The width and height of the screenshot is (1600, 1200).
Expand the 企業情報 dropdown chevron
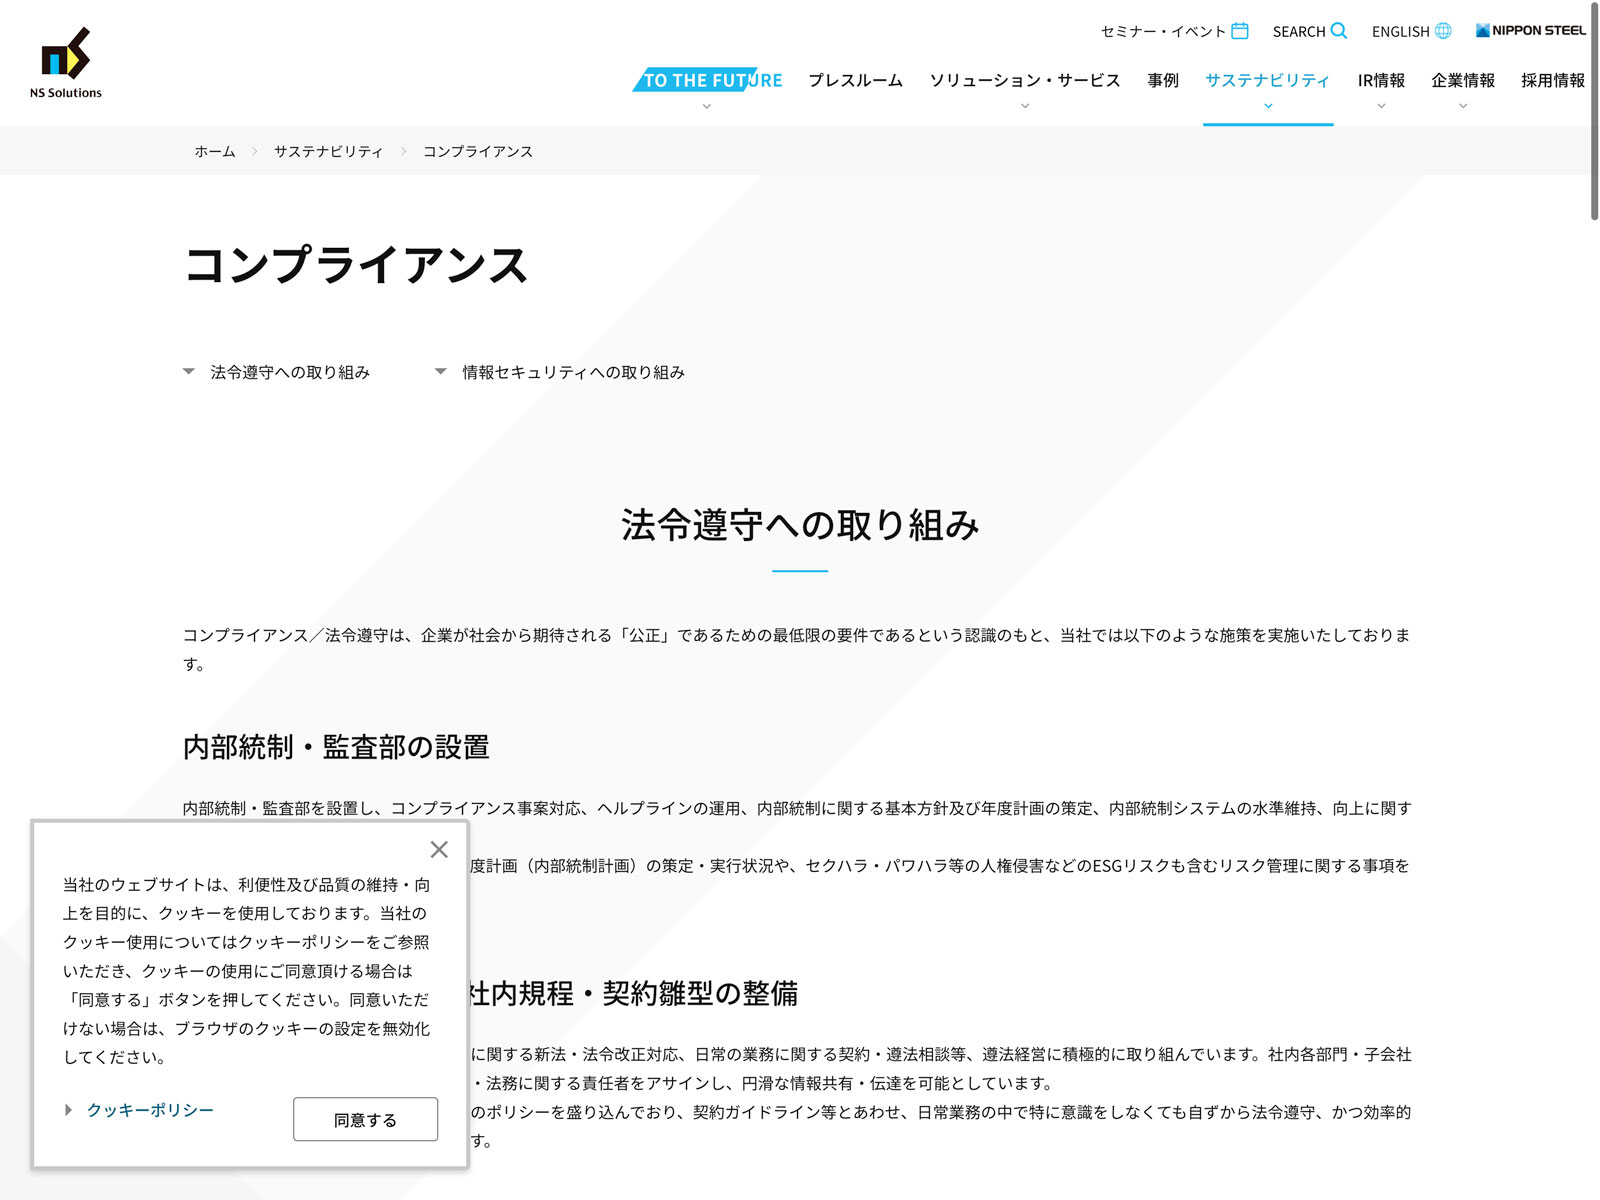pos(1463,106)
